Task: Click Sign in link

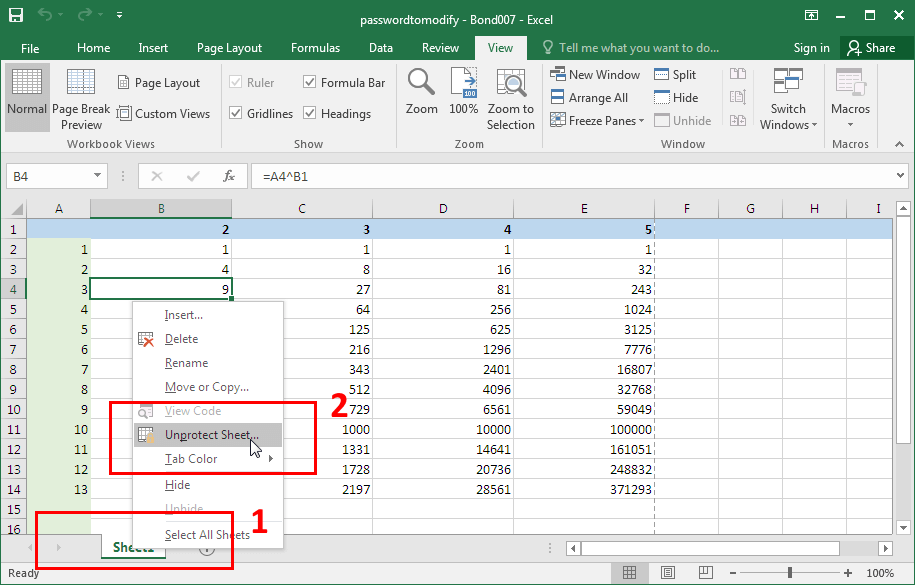Action: click(x=811, y=48)
